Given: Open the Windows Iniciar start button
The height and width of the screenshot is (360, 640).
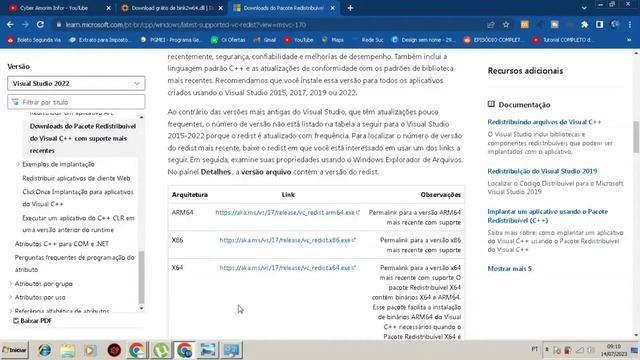Looking at the screenshot, I should (15, 350).
